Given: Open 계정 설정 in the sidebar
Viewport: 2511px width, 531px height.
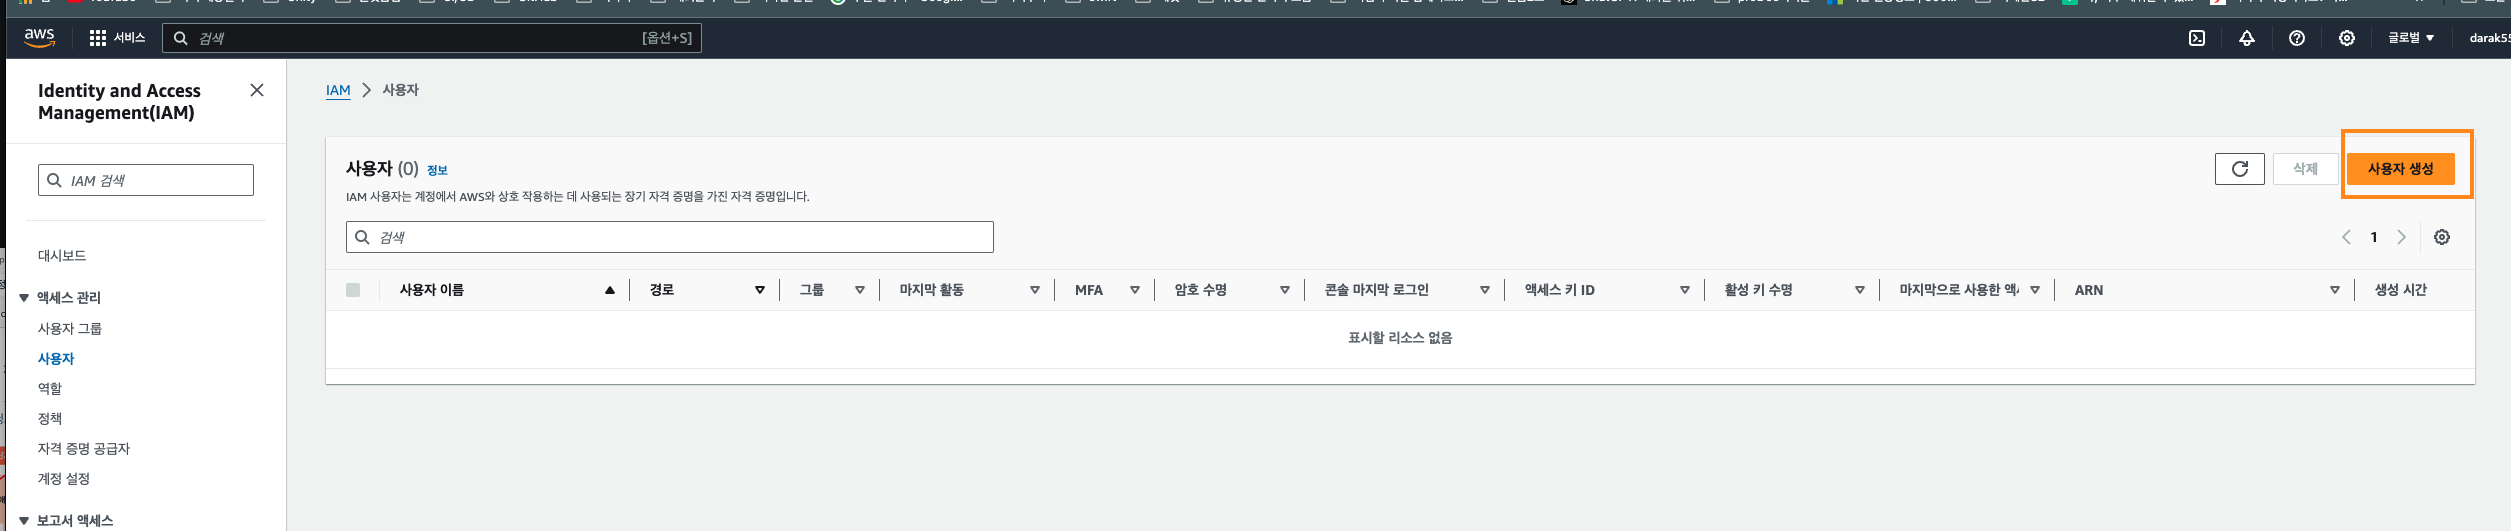Looking at the screenshot, I should pos(64,479).
